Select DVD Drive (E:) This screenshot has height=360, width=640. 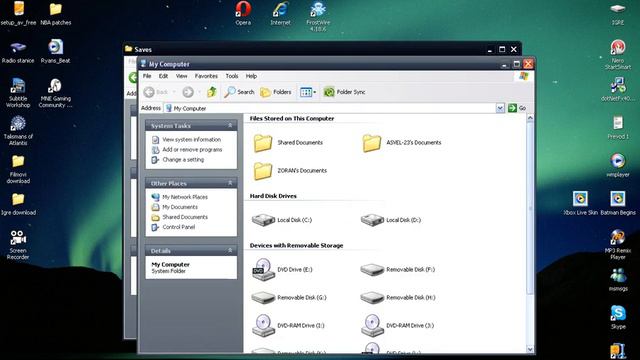tap(282, 269)
